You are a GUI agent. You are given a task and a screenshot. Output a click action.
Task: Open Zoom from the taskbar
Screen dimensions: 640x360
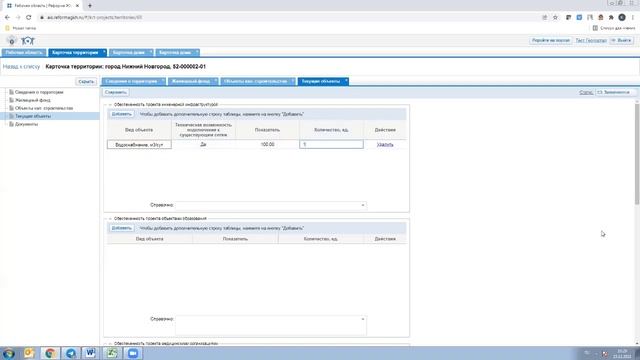click(132, 353)
